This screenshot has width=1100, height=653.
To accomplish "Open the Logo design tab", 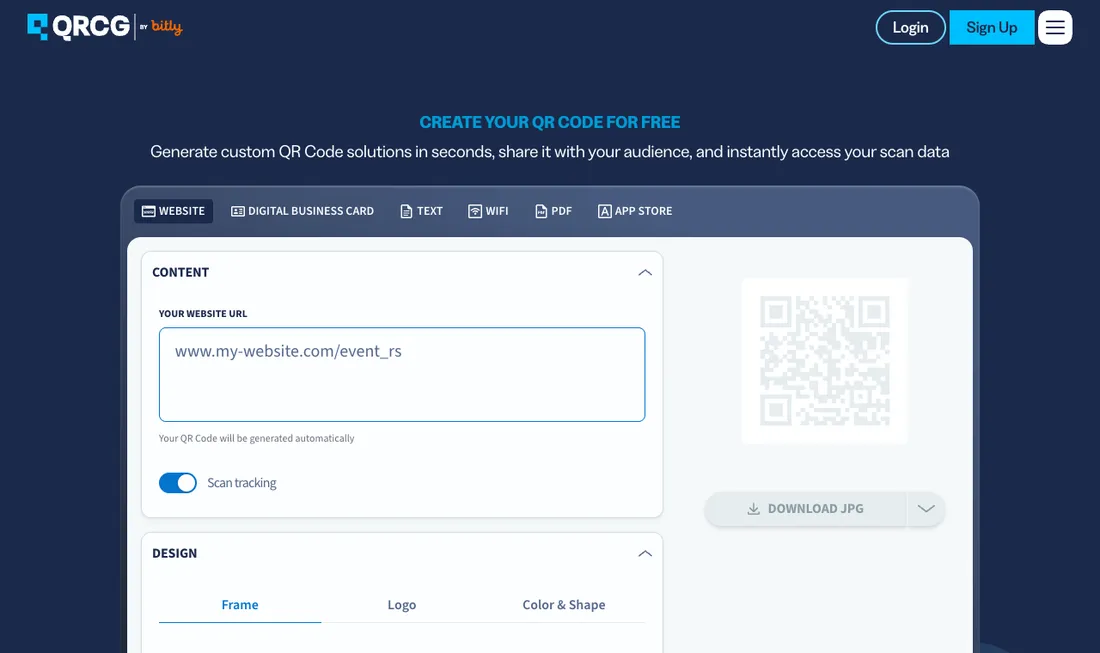I will coord(402,605).
